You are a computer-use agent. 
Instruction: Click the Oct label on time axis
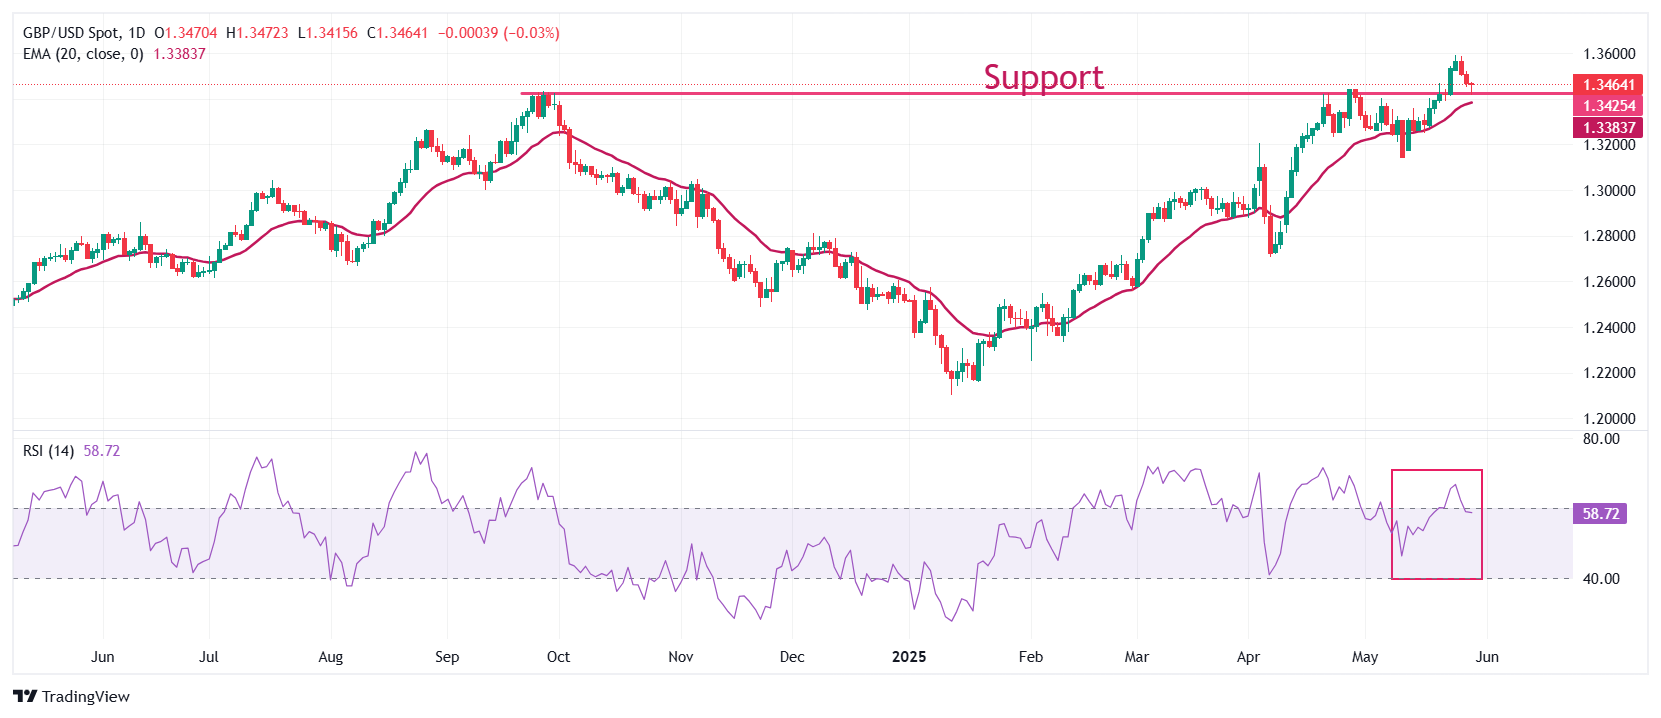click(x=558, y=657)
